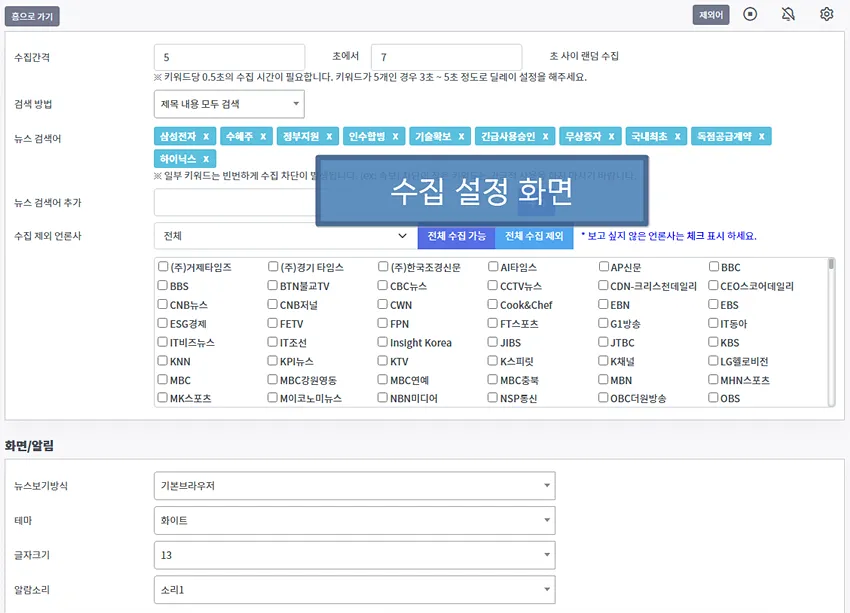This screenshot has height=613, width=850.
Task: Open the 알람소리 dropdown showing 소리1
Action: coord(355,589)
